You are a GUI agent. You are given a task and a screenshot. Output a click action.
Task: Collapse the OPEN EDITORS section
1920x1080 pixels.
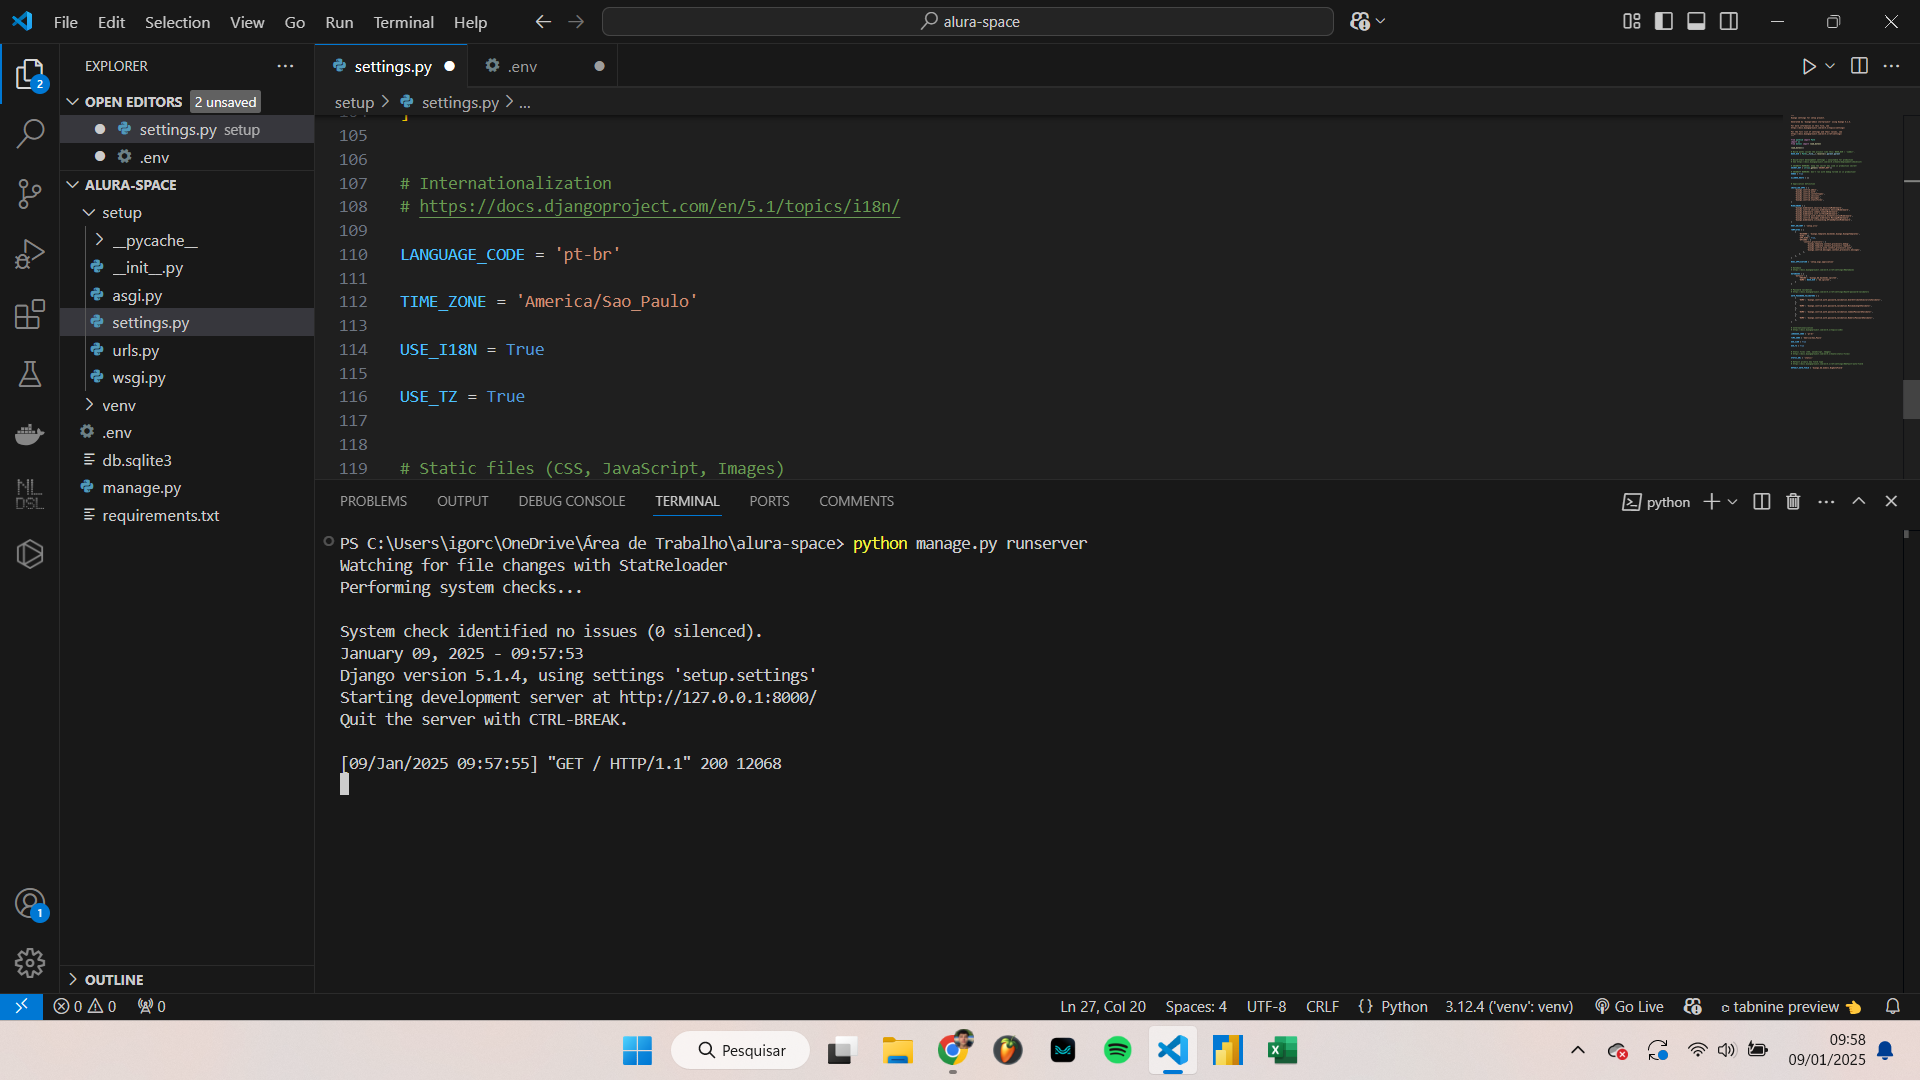pos(72,102)
